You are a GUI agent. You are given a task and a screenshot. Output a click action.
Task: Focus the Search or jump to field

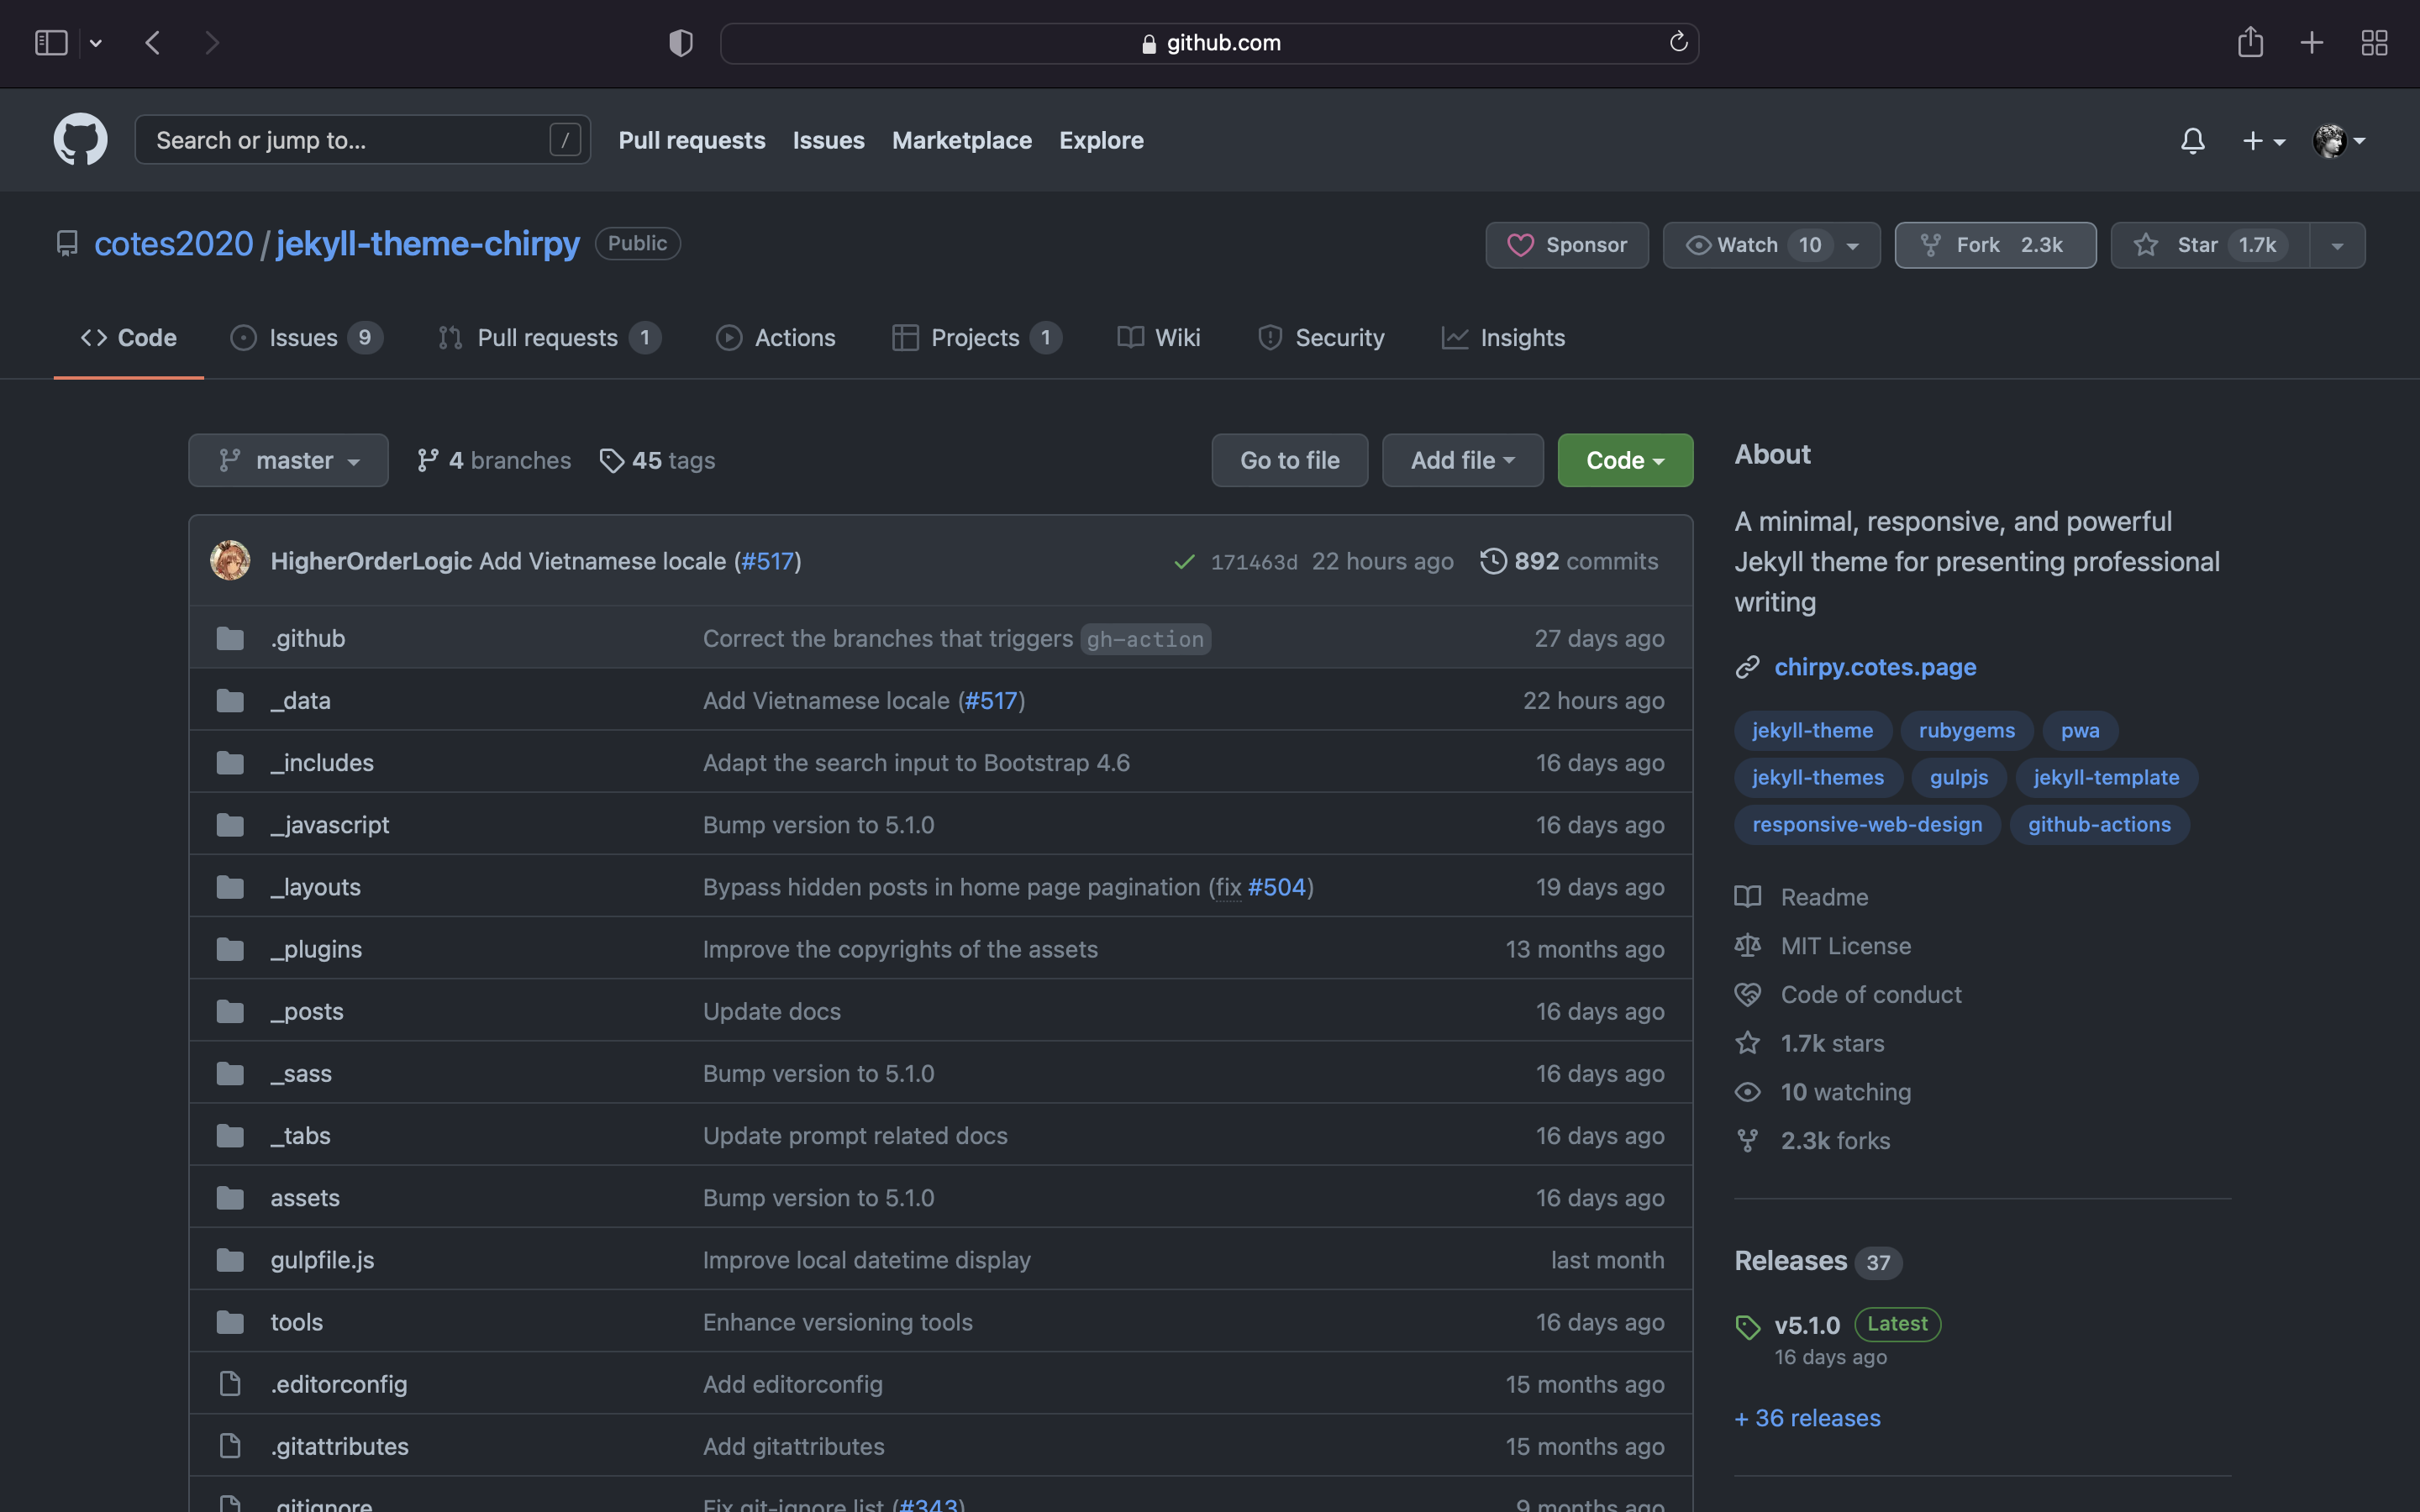[350, 140]
